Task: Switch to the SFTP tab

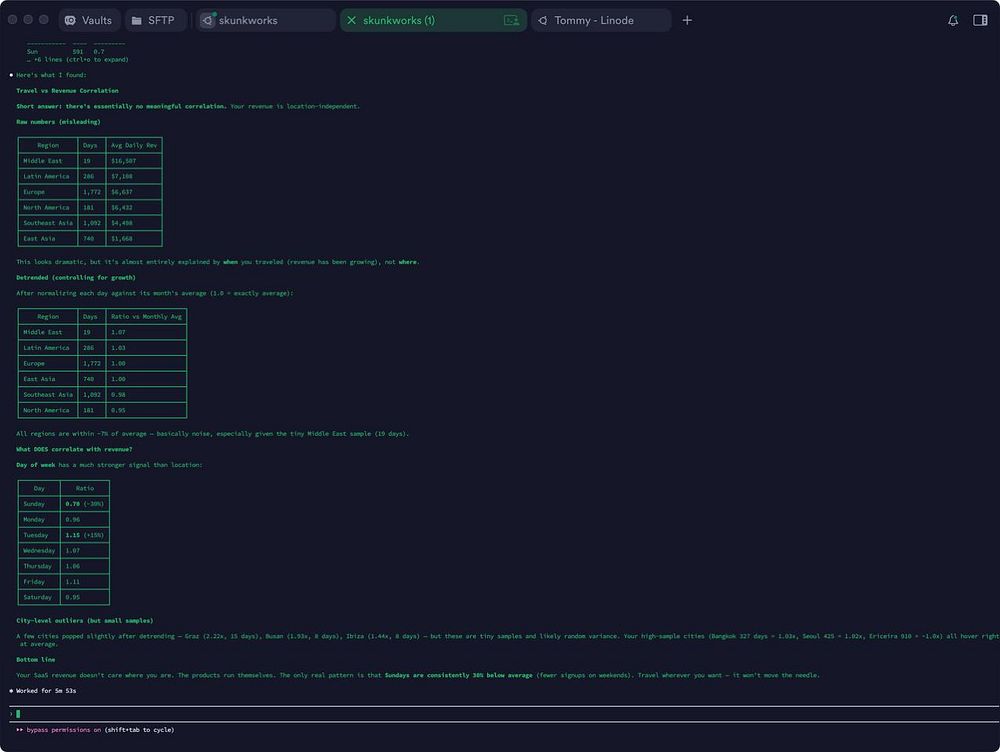Action: 156,20
